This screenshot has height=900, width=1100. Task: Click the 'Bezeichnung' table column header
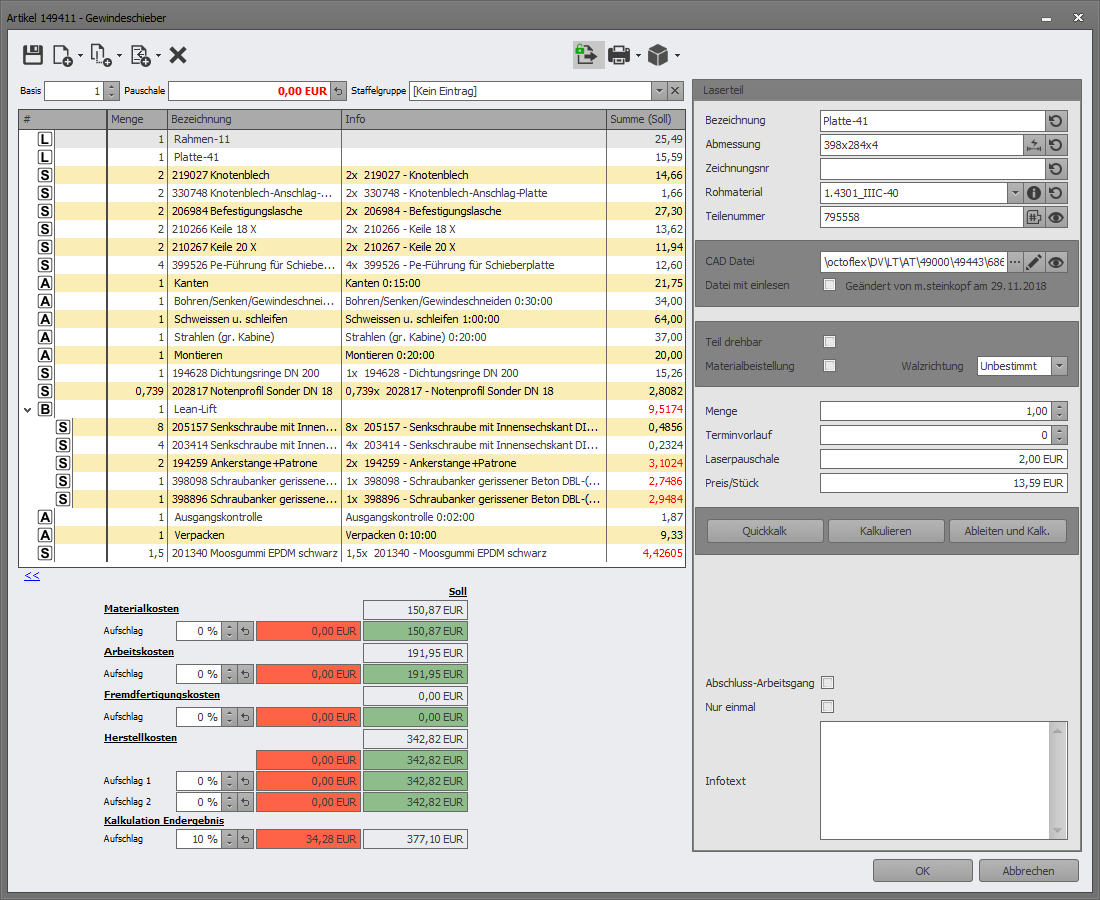pyautogui.click(x=253, y=120)
